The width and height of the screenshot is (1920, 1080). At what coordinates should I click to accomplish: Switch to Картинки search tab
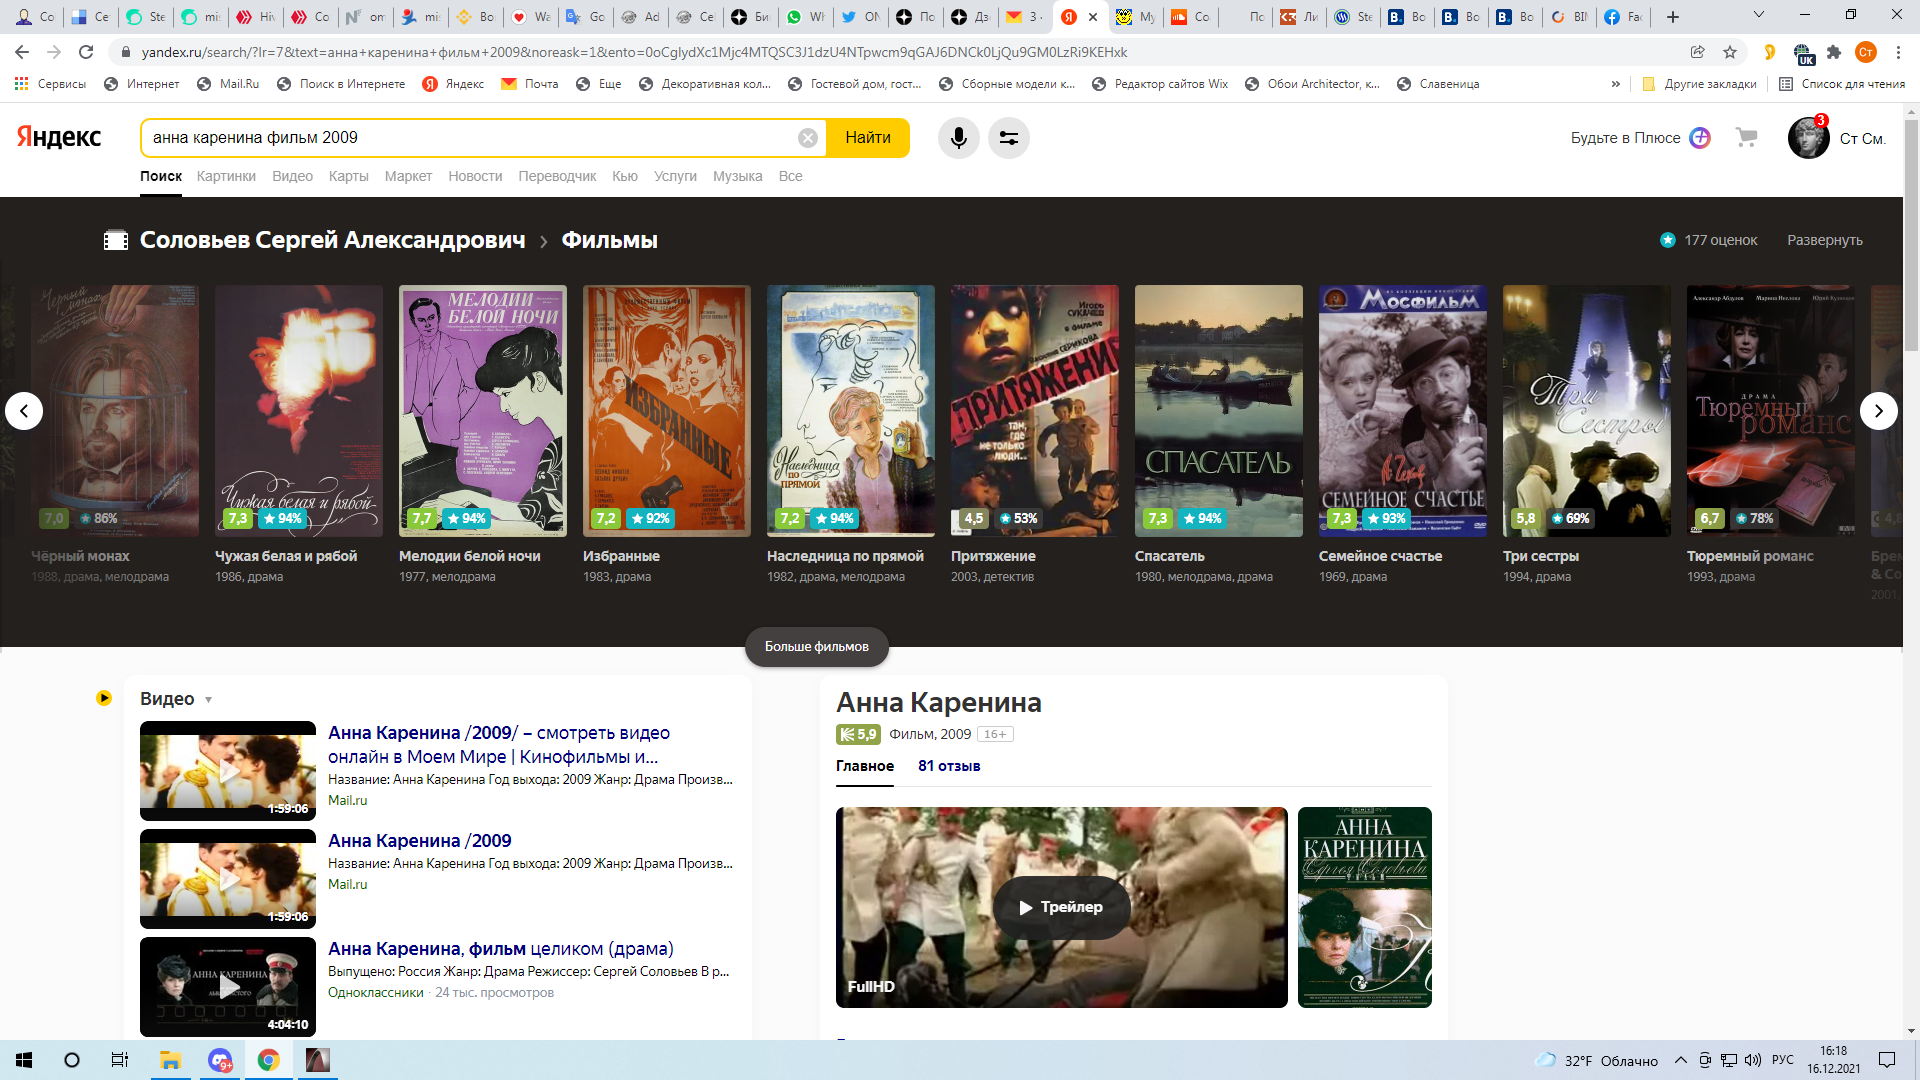pos(226,176)
